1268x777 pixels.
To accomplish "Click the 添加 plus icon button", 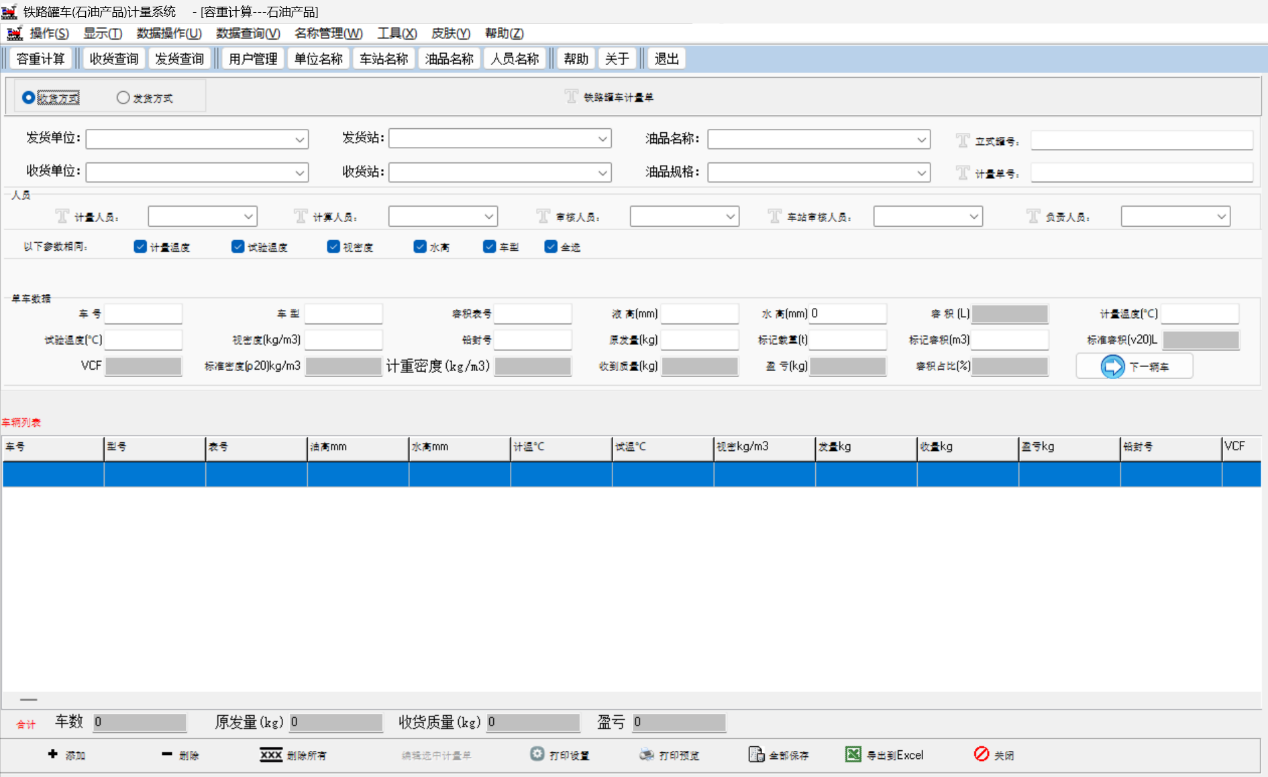I will pos(52,755).
